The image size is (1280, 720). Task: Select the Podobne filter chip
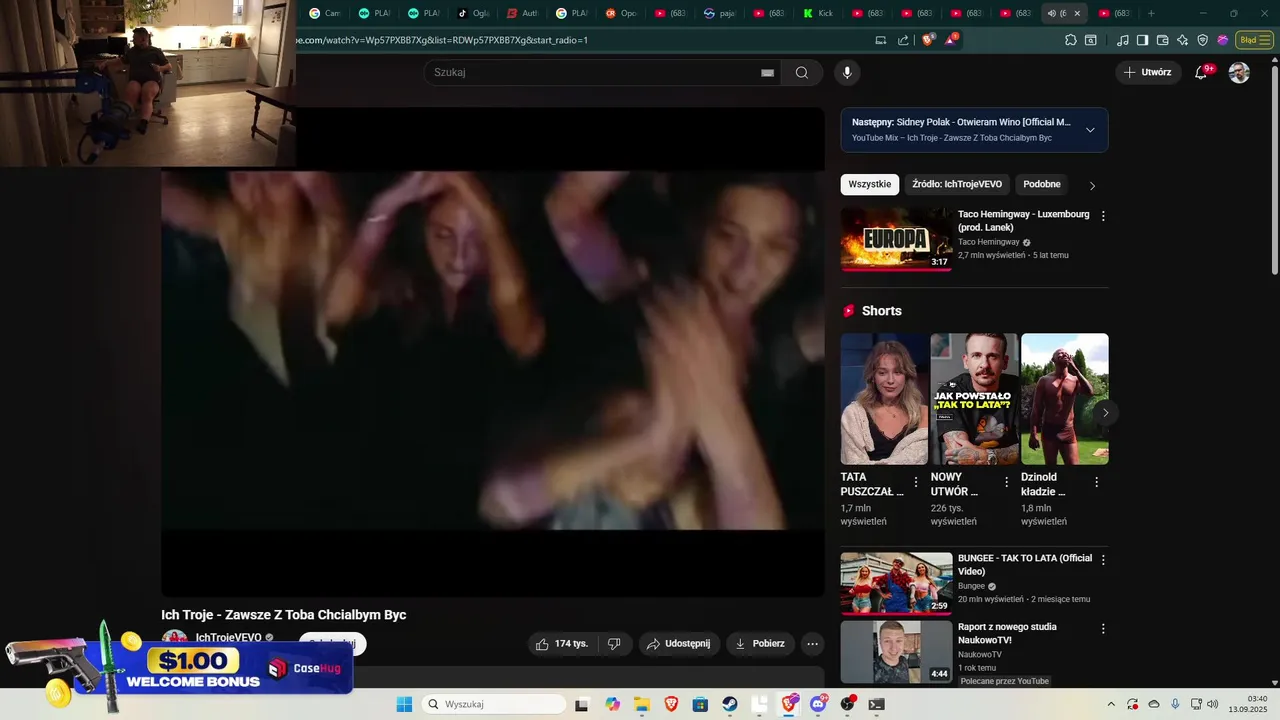coord(1042,184)
